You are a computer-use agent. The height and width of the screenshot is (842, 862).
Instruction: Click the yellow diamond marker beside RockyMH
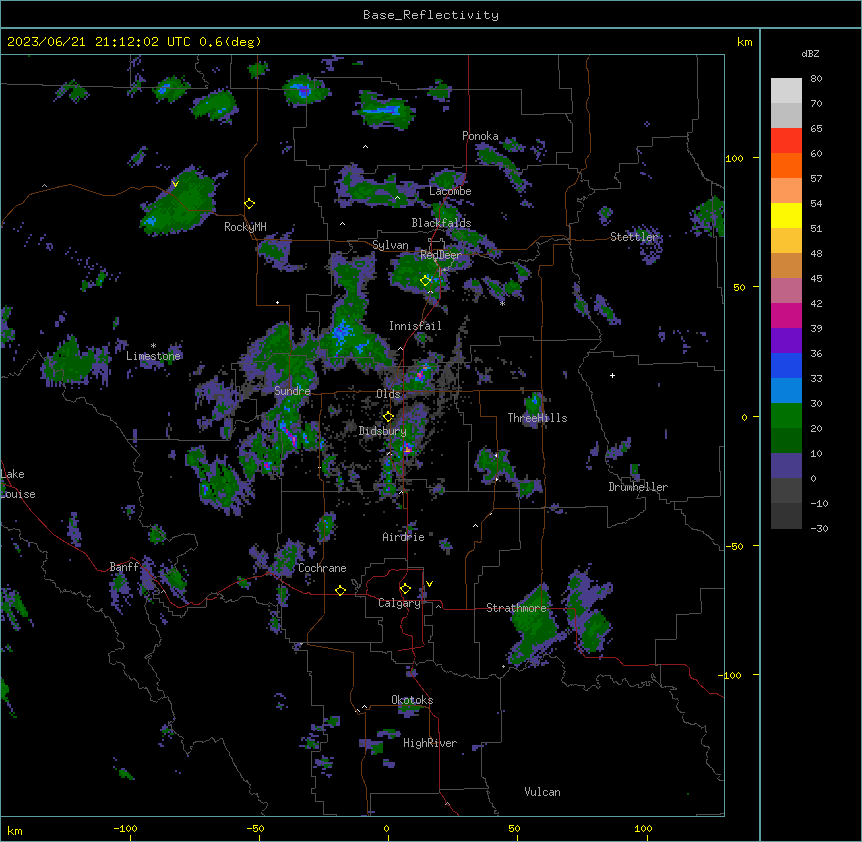250,204
